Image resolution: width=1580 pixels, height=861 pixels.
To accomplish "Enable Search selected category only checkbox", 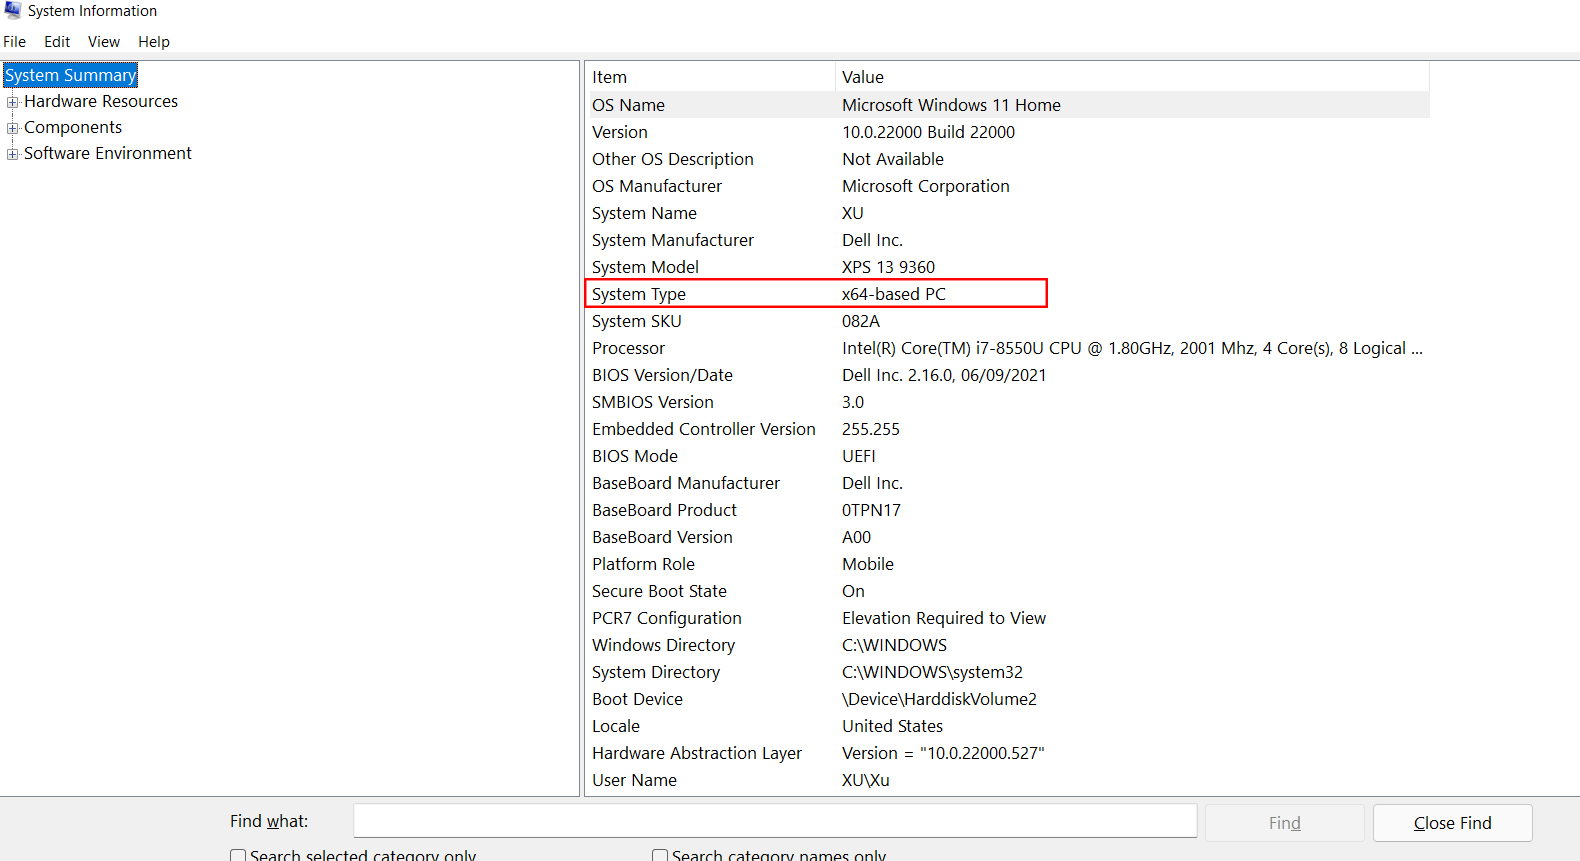I will click(x=238, y=856).
